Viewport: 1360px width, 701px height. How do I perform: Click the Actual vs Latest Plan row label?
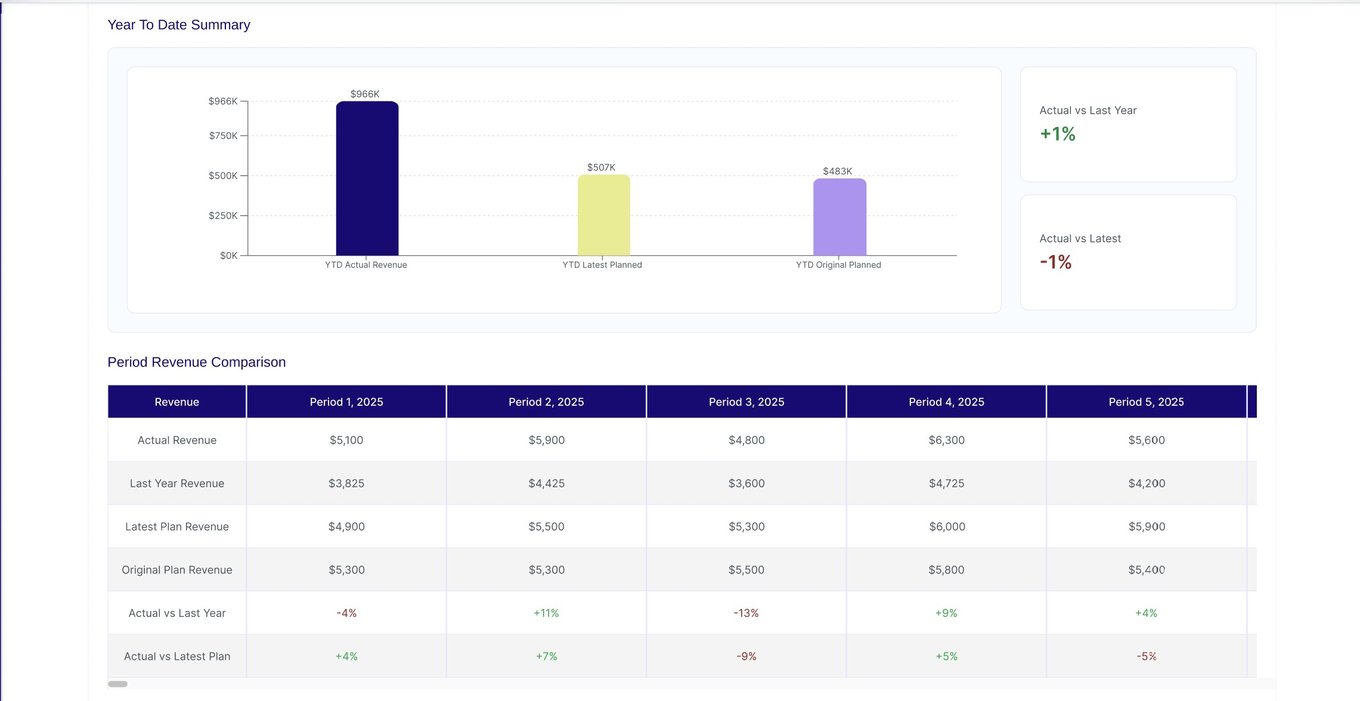pyautogui.click(x=177, y=657)
